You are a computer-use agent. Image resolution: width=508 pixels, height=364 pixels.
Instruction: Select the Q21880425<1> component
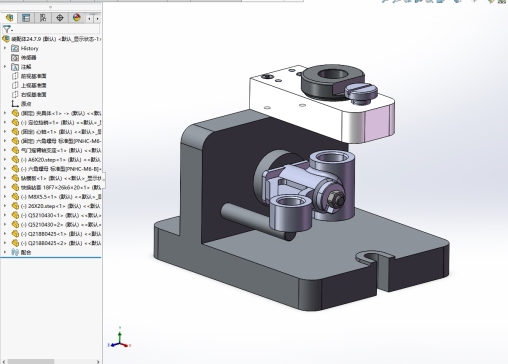pyautogui.click(x=56, y=234)
